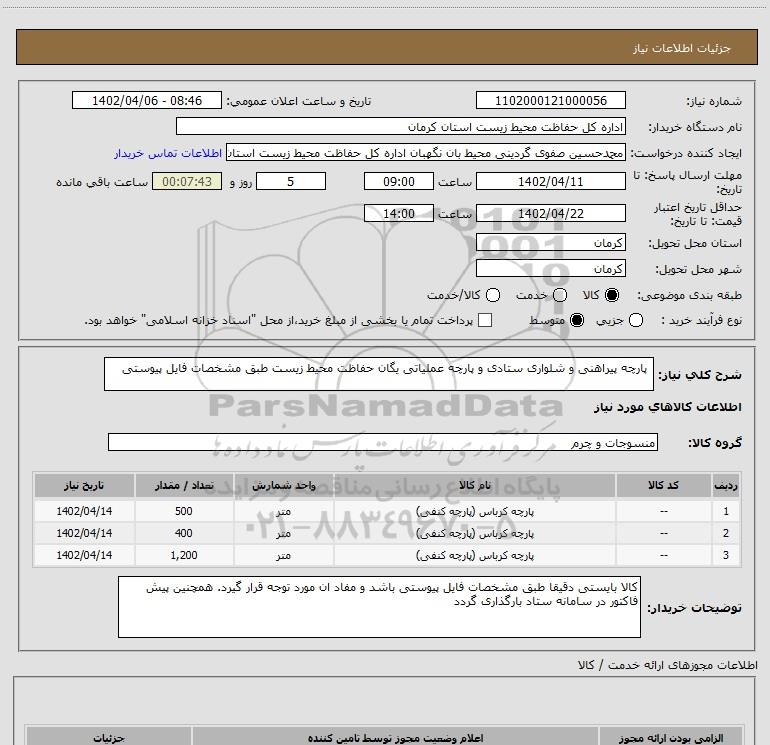Click the تعداد / مقدار column header

184,486
